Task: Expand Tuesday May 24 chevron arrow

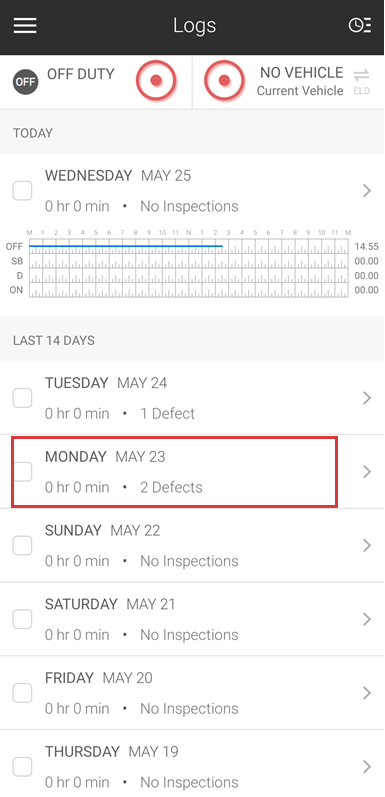Action: click(x=367, y=398)
